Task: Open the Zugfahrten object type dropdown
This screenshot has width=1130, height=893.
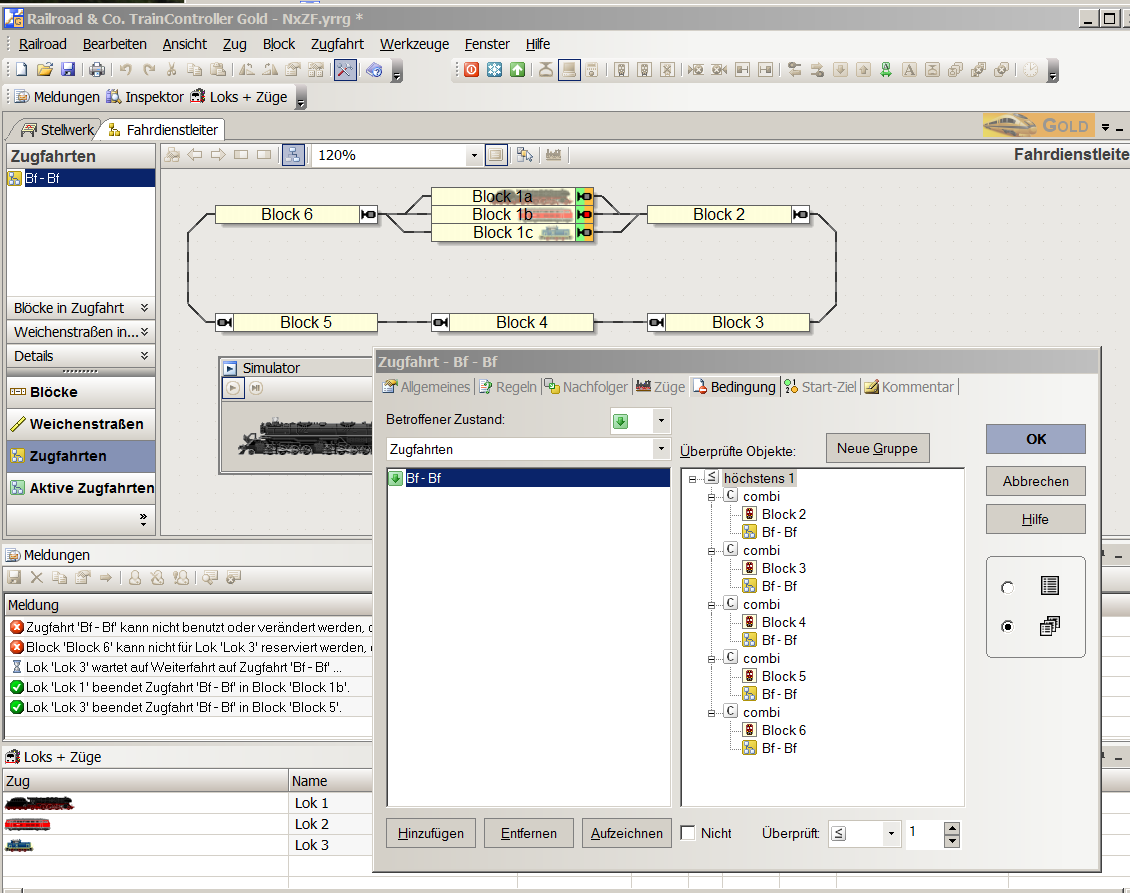Action: point(661,450)
